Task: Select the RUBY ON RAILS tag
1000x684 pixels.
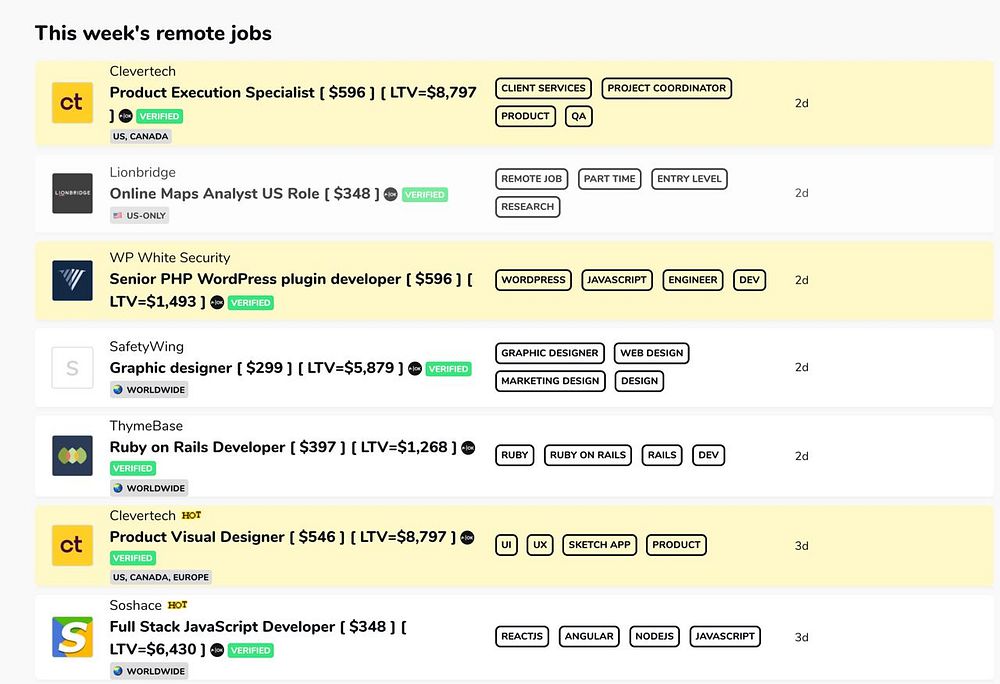Action: click(588, 455)
